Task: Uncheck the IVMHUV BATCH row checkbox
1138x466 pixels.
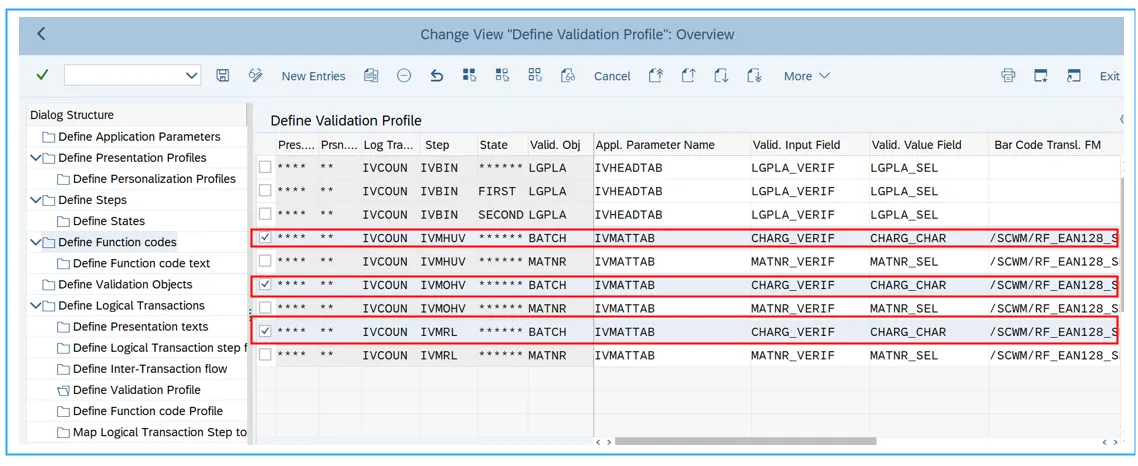Action: click(x=265, y=238)
